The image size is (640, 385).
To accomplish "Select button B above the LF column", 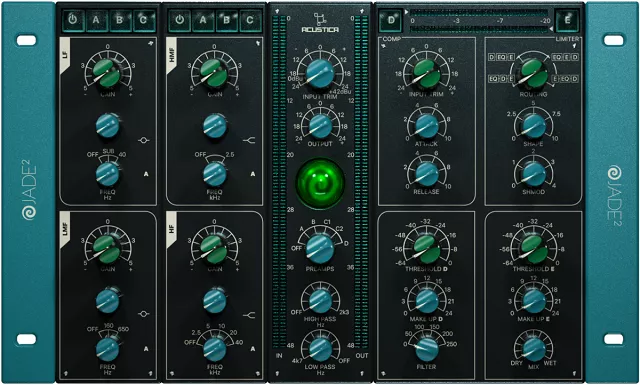I will click(x=120, y=20).
